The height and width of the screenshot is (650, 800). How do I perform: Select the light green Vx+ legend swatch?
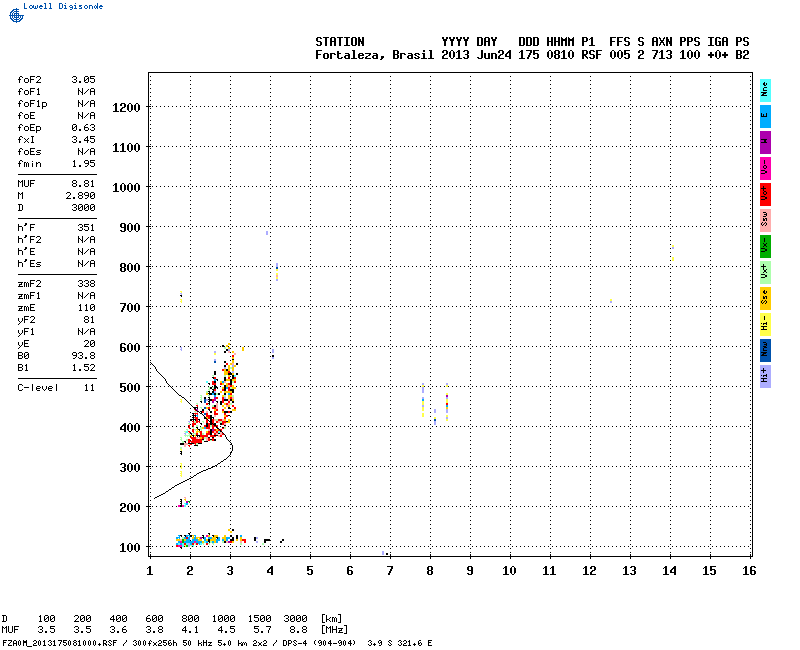(765, 272)
